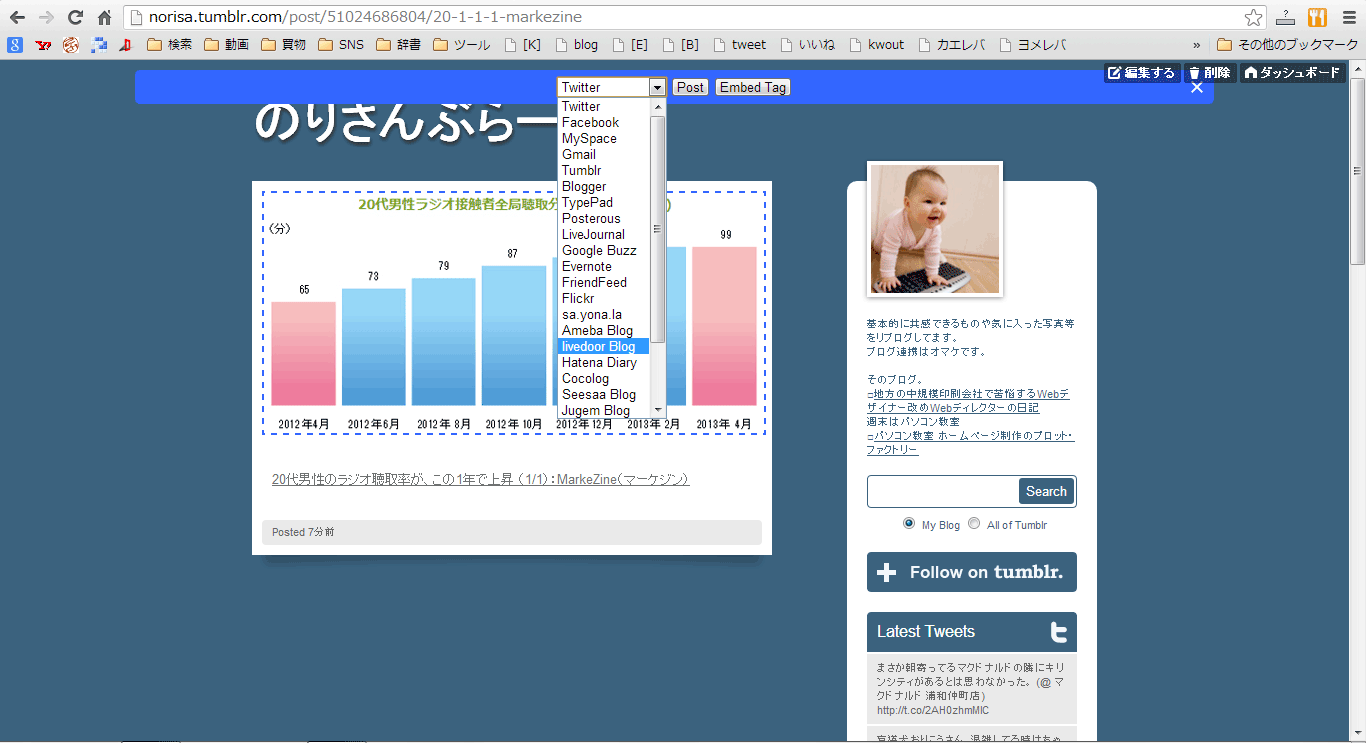The width and height of the screenshot is (1366, 743).
Task: Show hidden bookmarks with the » chevron
Action: click(x=1196, y=44)
